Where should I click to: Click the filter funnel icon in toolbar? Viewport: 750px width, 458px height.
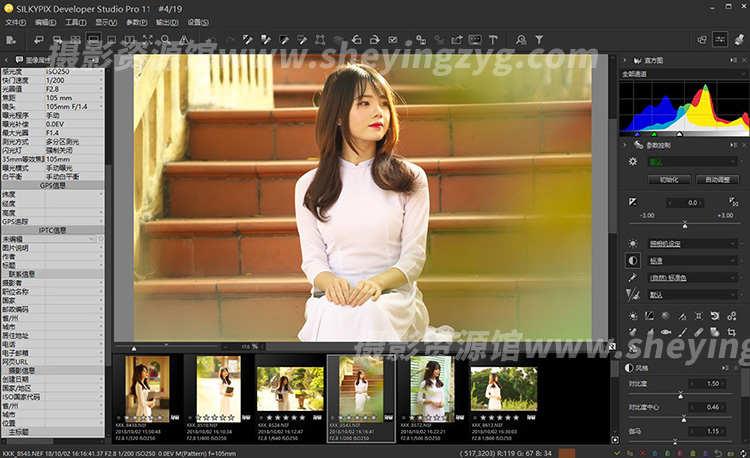pos(539,40)
